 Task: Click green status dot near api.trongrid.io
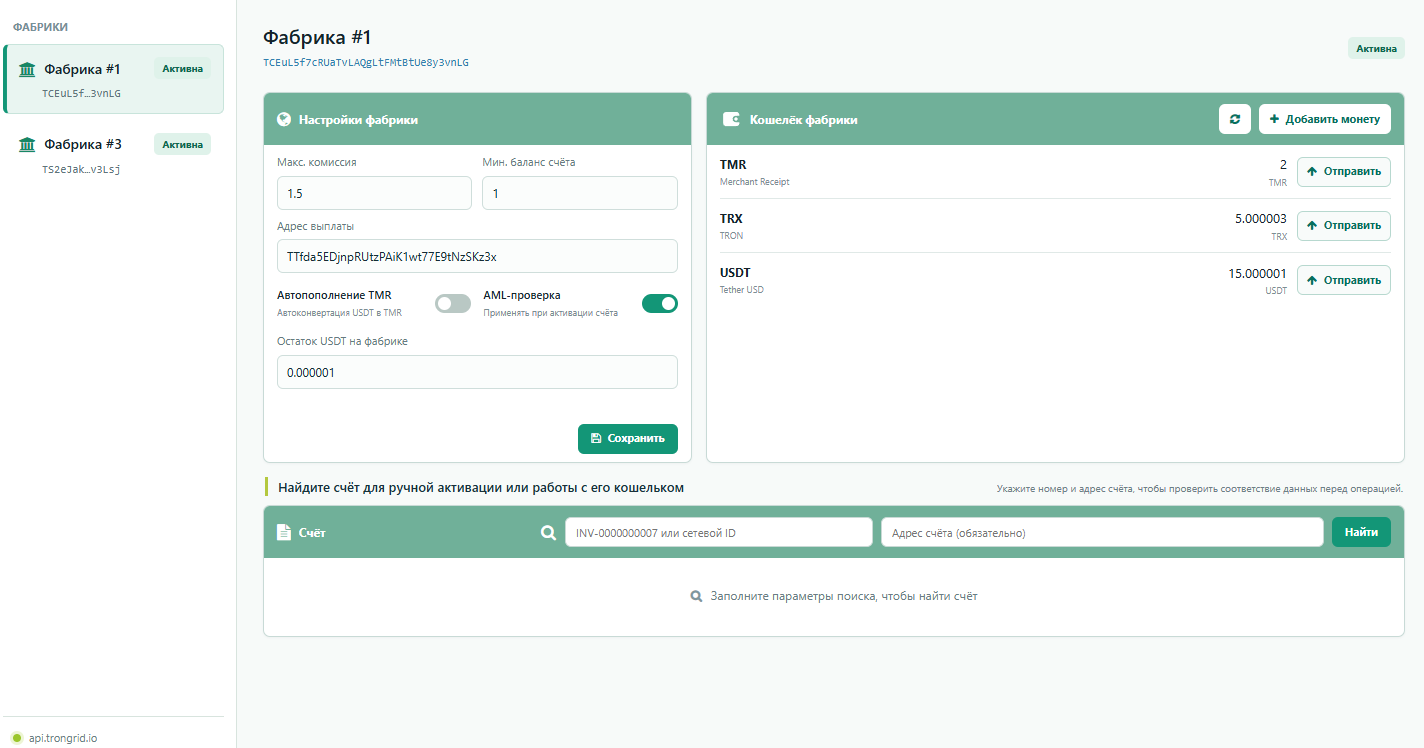click(x=17, y=738)
